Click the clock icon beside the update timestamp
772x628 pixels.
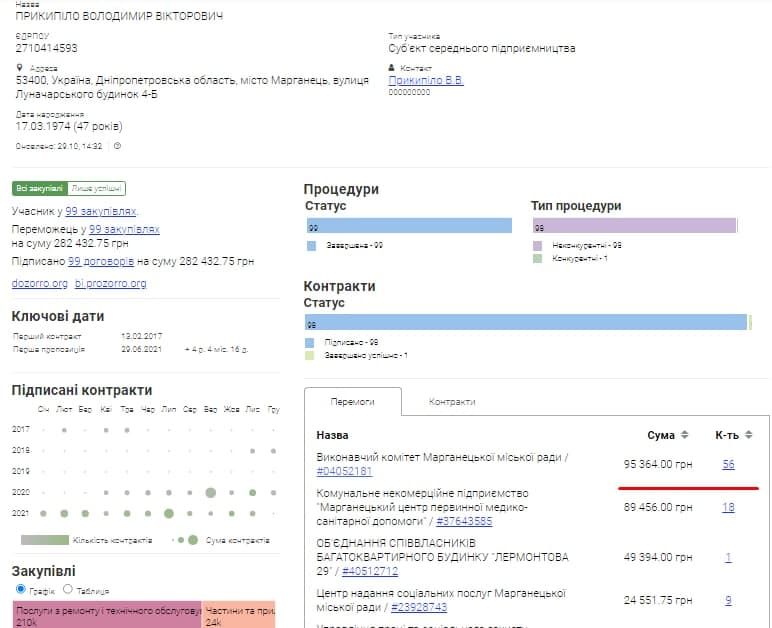pyautogui.click(x=117, y=146)
